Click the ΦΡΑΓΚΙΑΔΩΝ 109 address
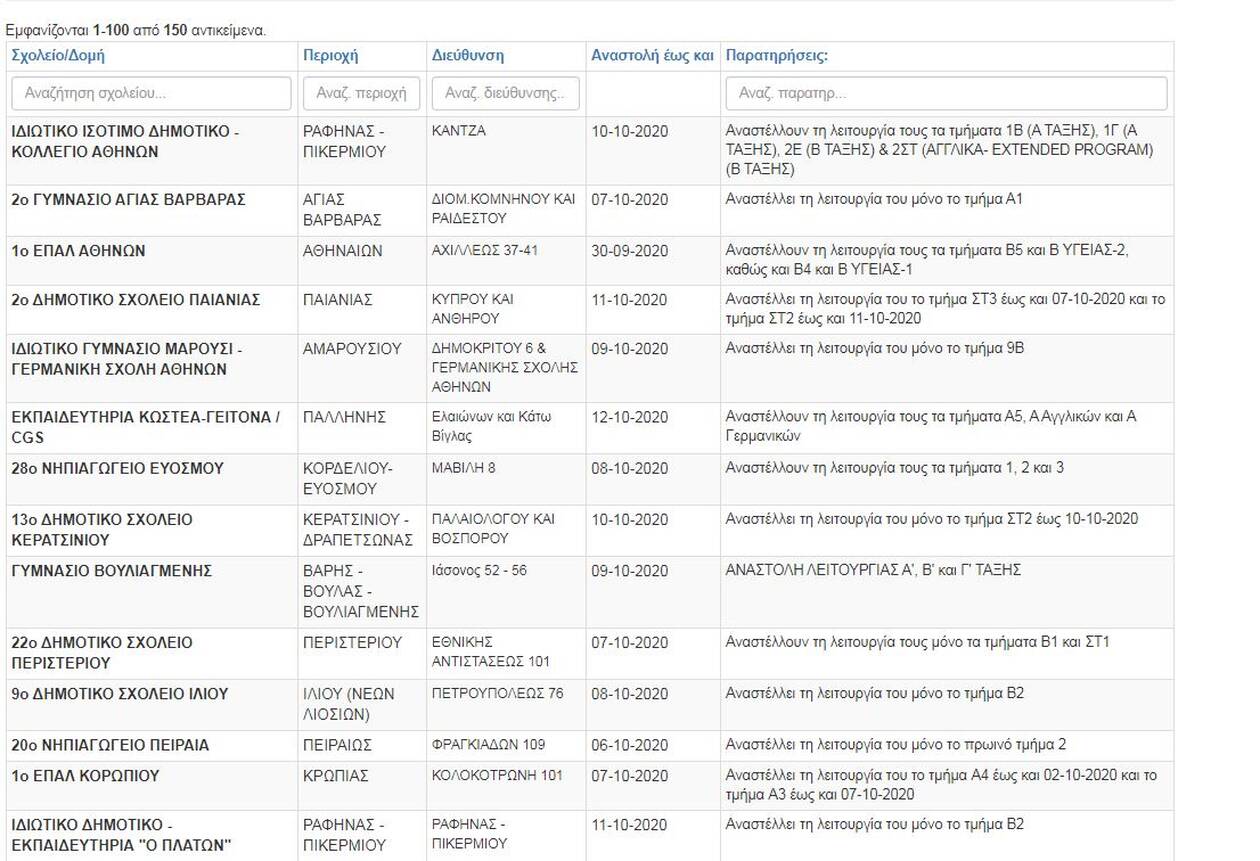 488,744
